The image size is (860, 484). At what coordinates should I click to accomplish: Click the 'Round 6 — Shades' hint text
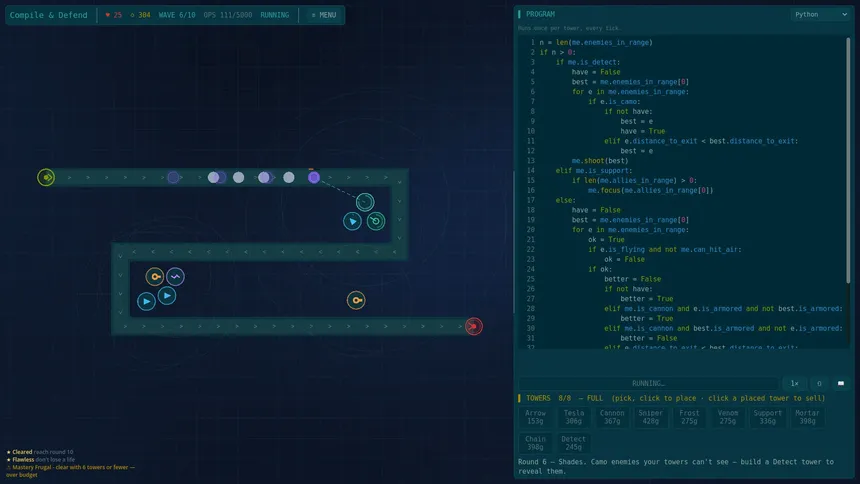[x=676, y=466]
